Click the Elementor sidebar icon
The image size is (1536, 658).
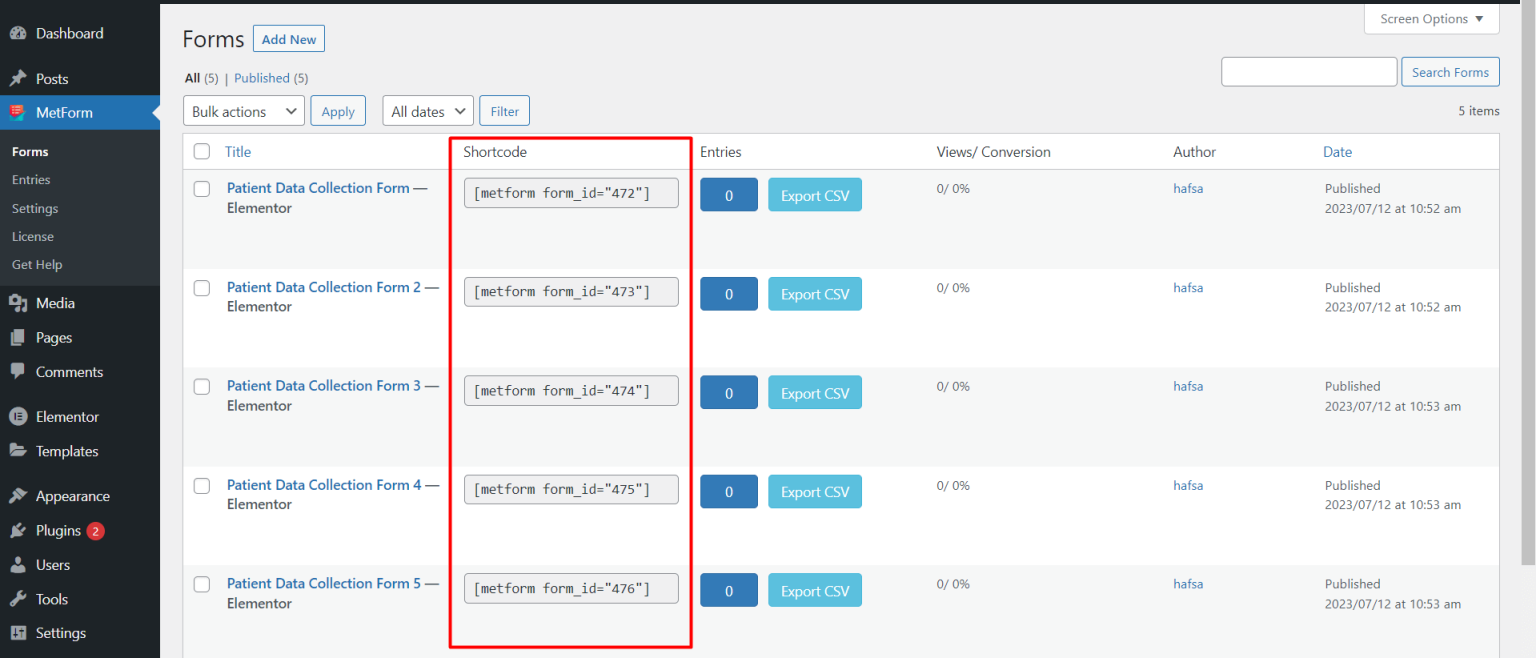pos(20,416)
